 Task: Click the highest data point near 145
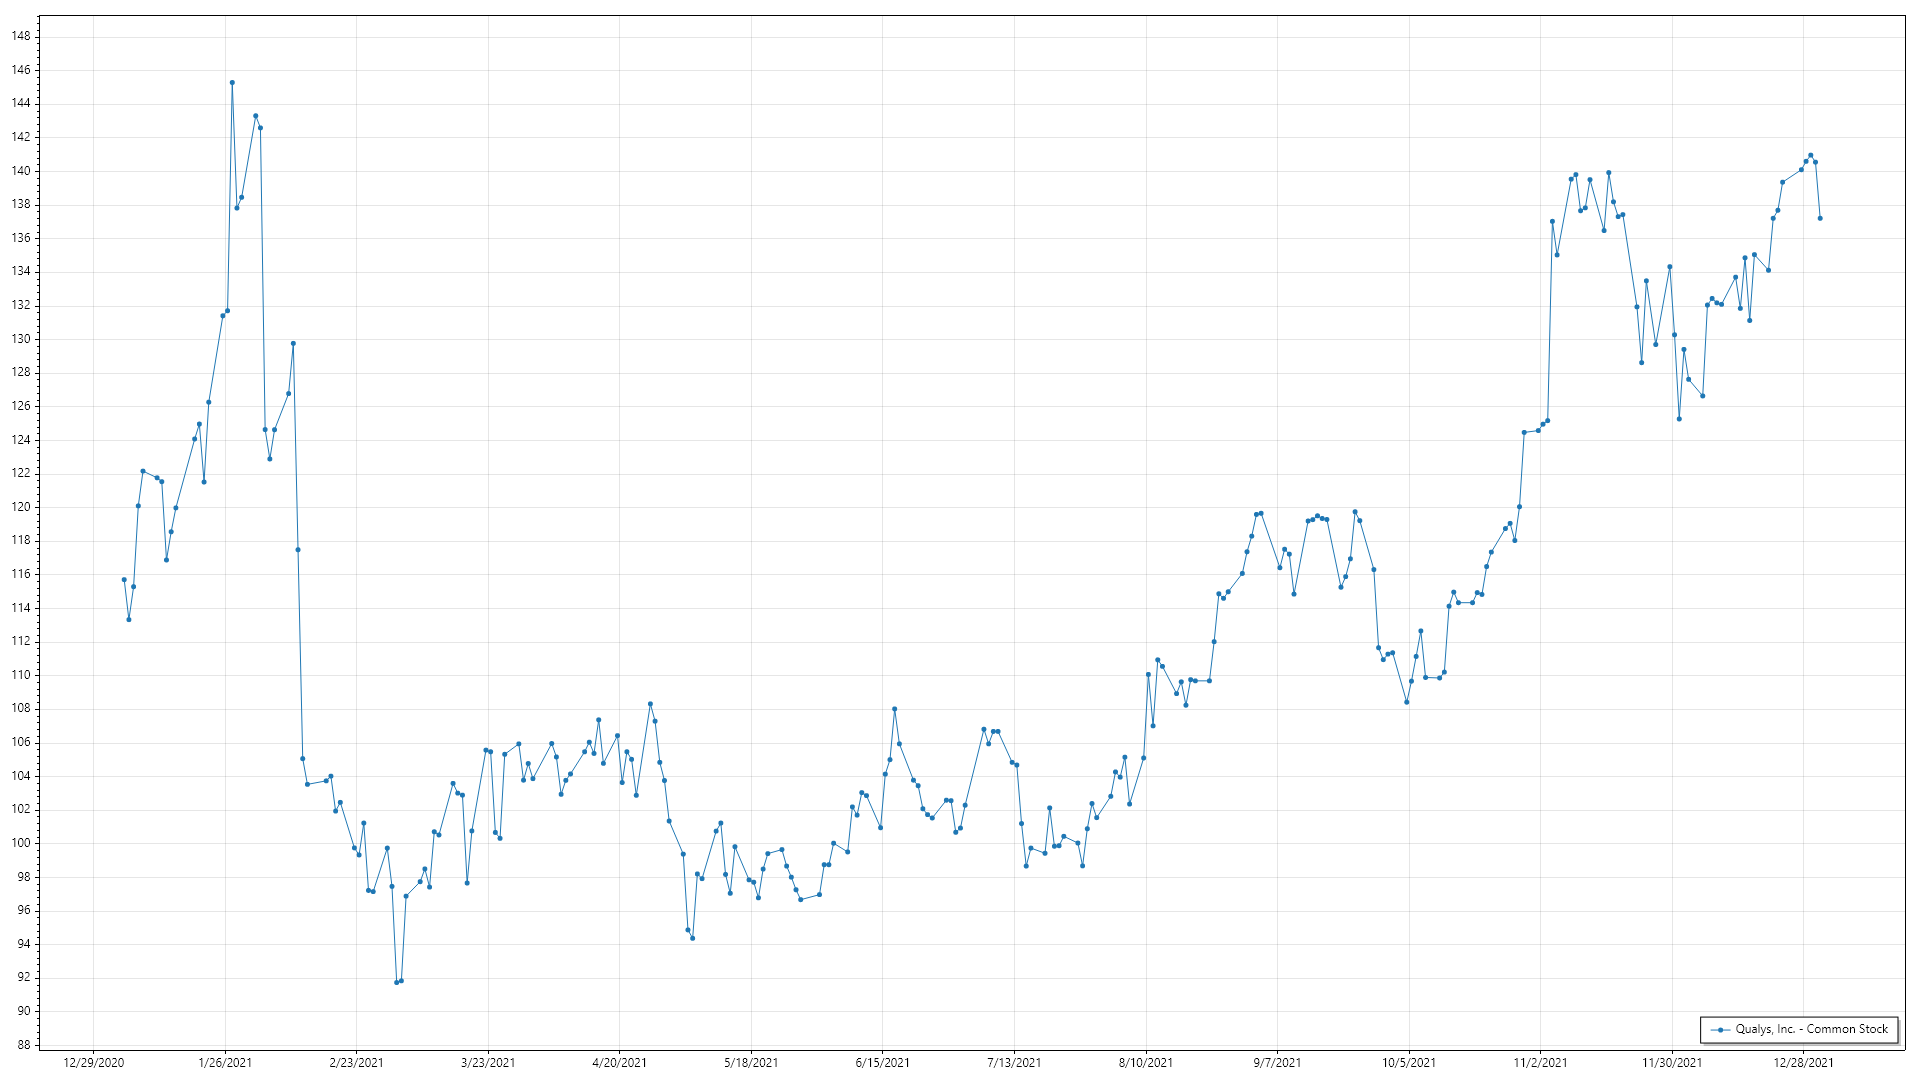coord(232,83)
